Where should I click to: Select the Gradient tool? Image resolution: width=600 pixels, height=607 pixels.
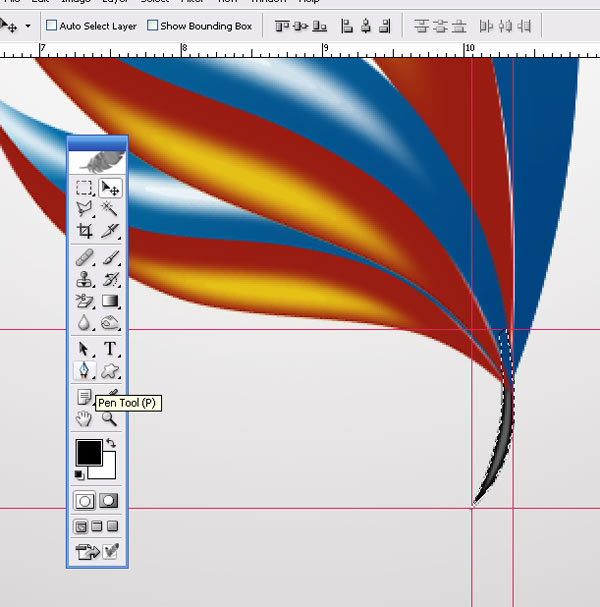110,300
